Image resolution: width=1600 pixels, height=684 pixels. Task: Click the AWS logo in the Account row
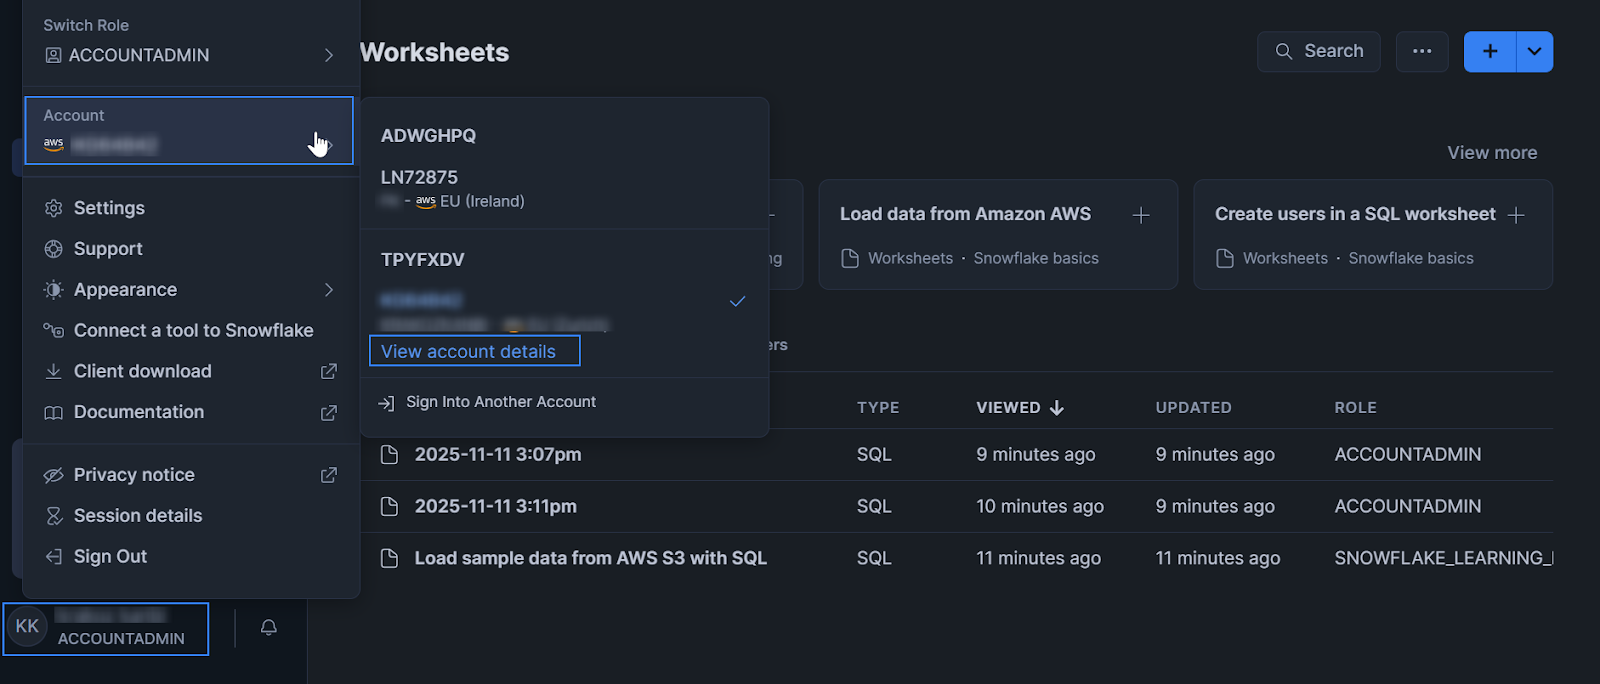pyautogui.click(x=54, y=144)
